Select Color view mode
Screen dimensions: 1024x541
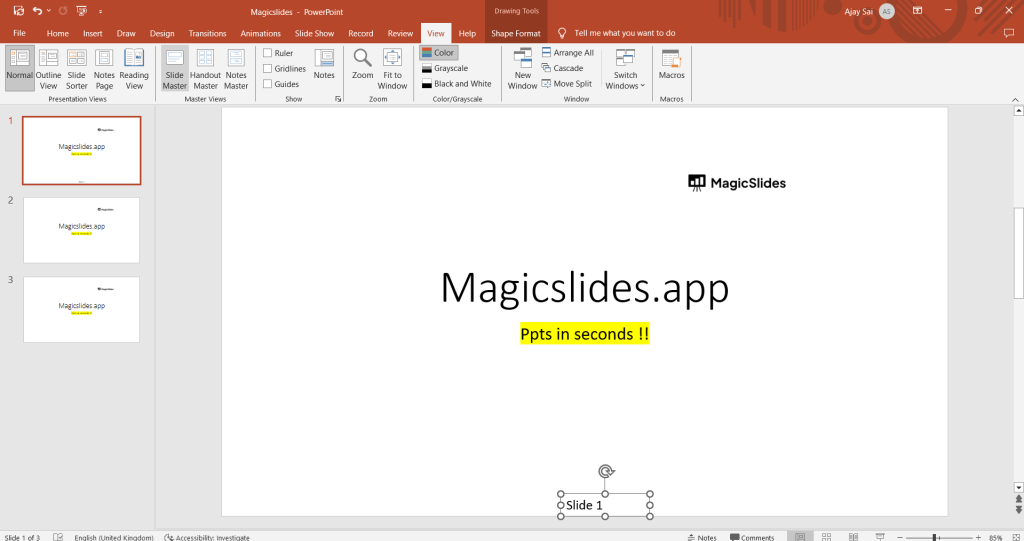pyautogui.click(x=438, y=53)
